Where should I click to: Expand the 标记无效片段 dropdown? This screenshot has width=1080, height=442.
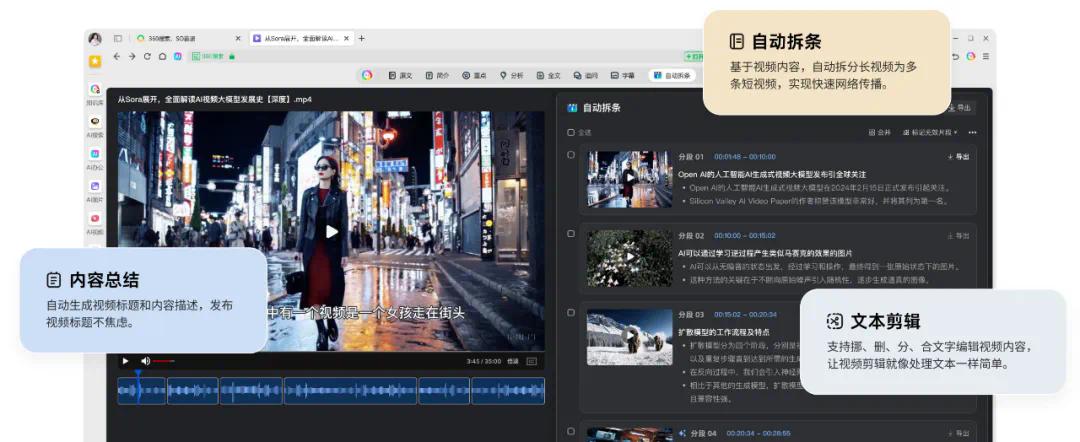pos(930,132)
